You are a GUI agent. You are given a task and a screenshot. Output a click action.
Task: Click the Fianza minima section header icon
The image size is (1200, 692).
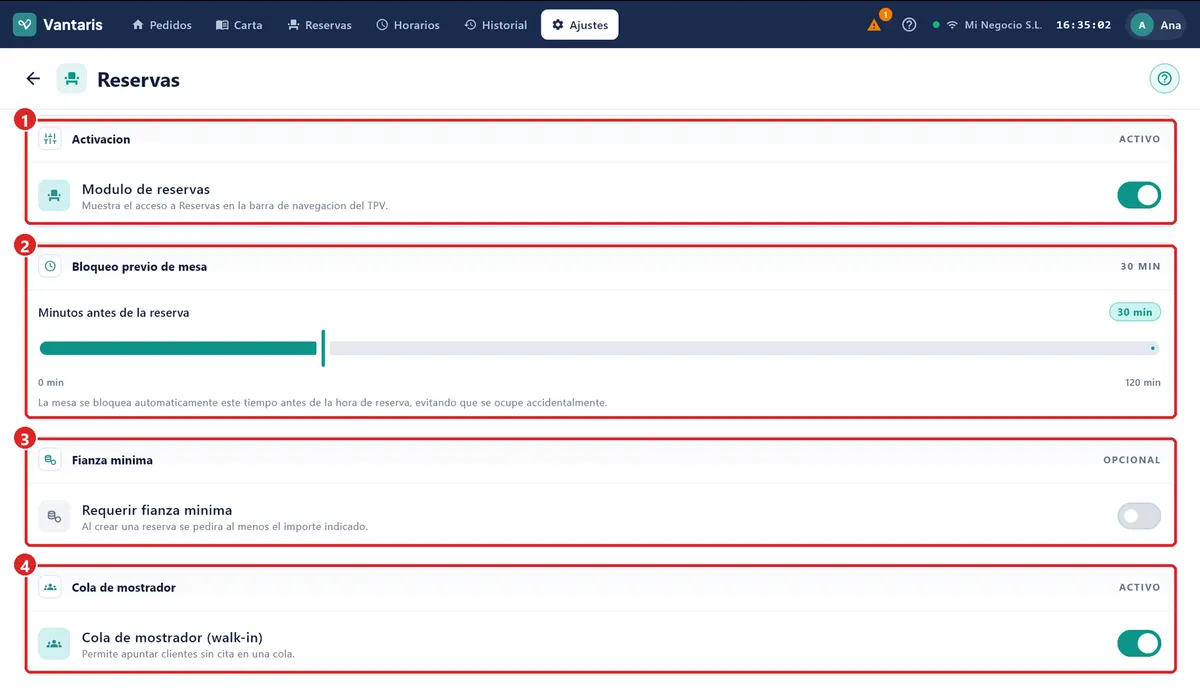click(50, 460)
